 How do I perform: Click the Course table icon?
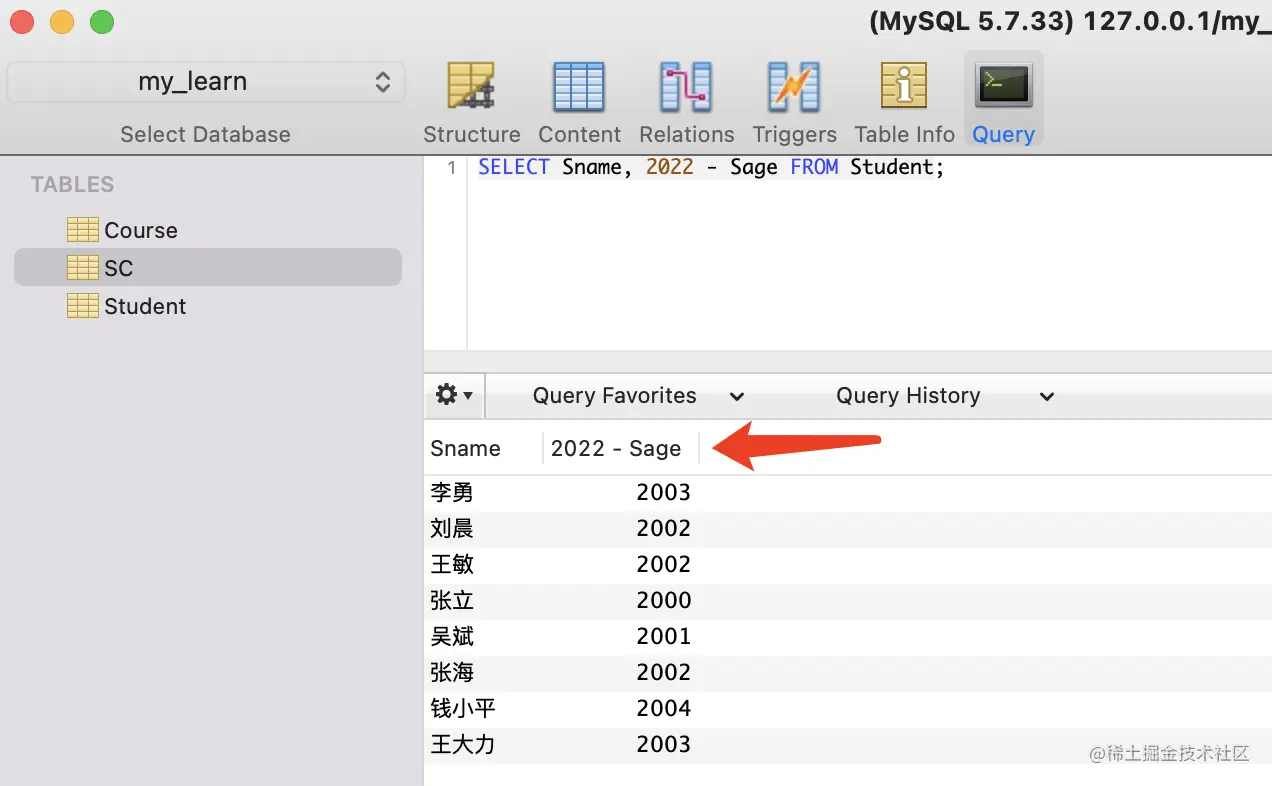coord(83,230)
